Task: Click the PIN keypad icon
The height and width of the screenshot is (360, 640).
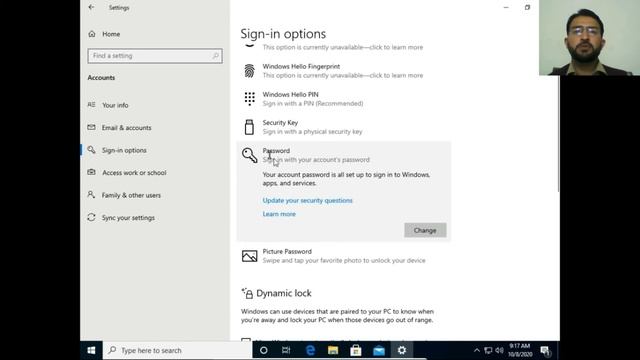Action: (x=249, y=99)
